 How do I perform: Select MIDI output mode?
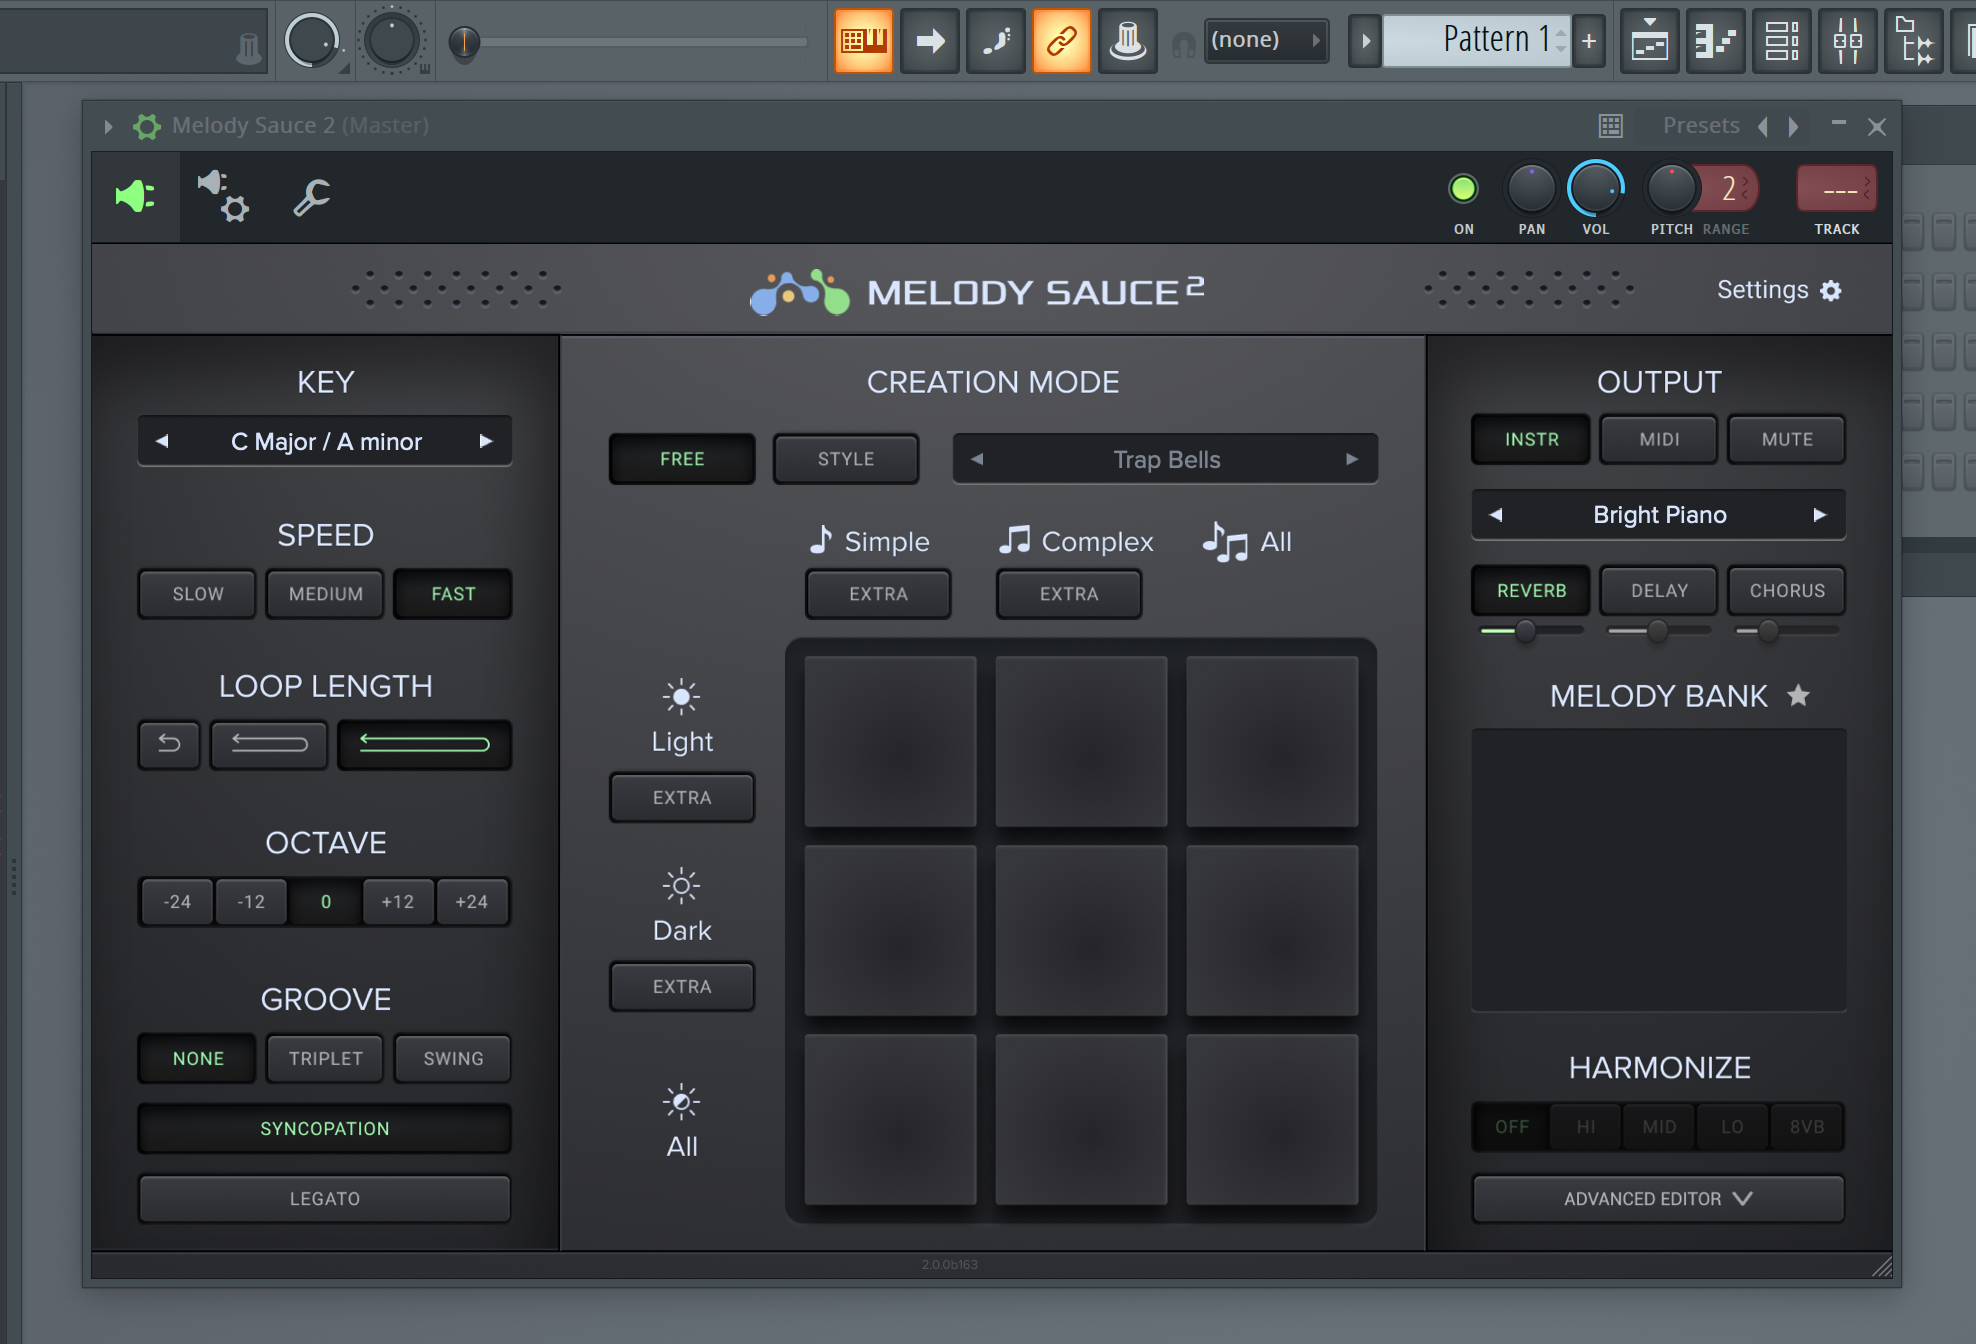1658,439
